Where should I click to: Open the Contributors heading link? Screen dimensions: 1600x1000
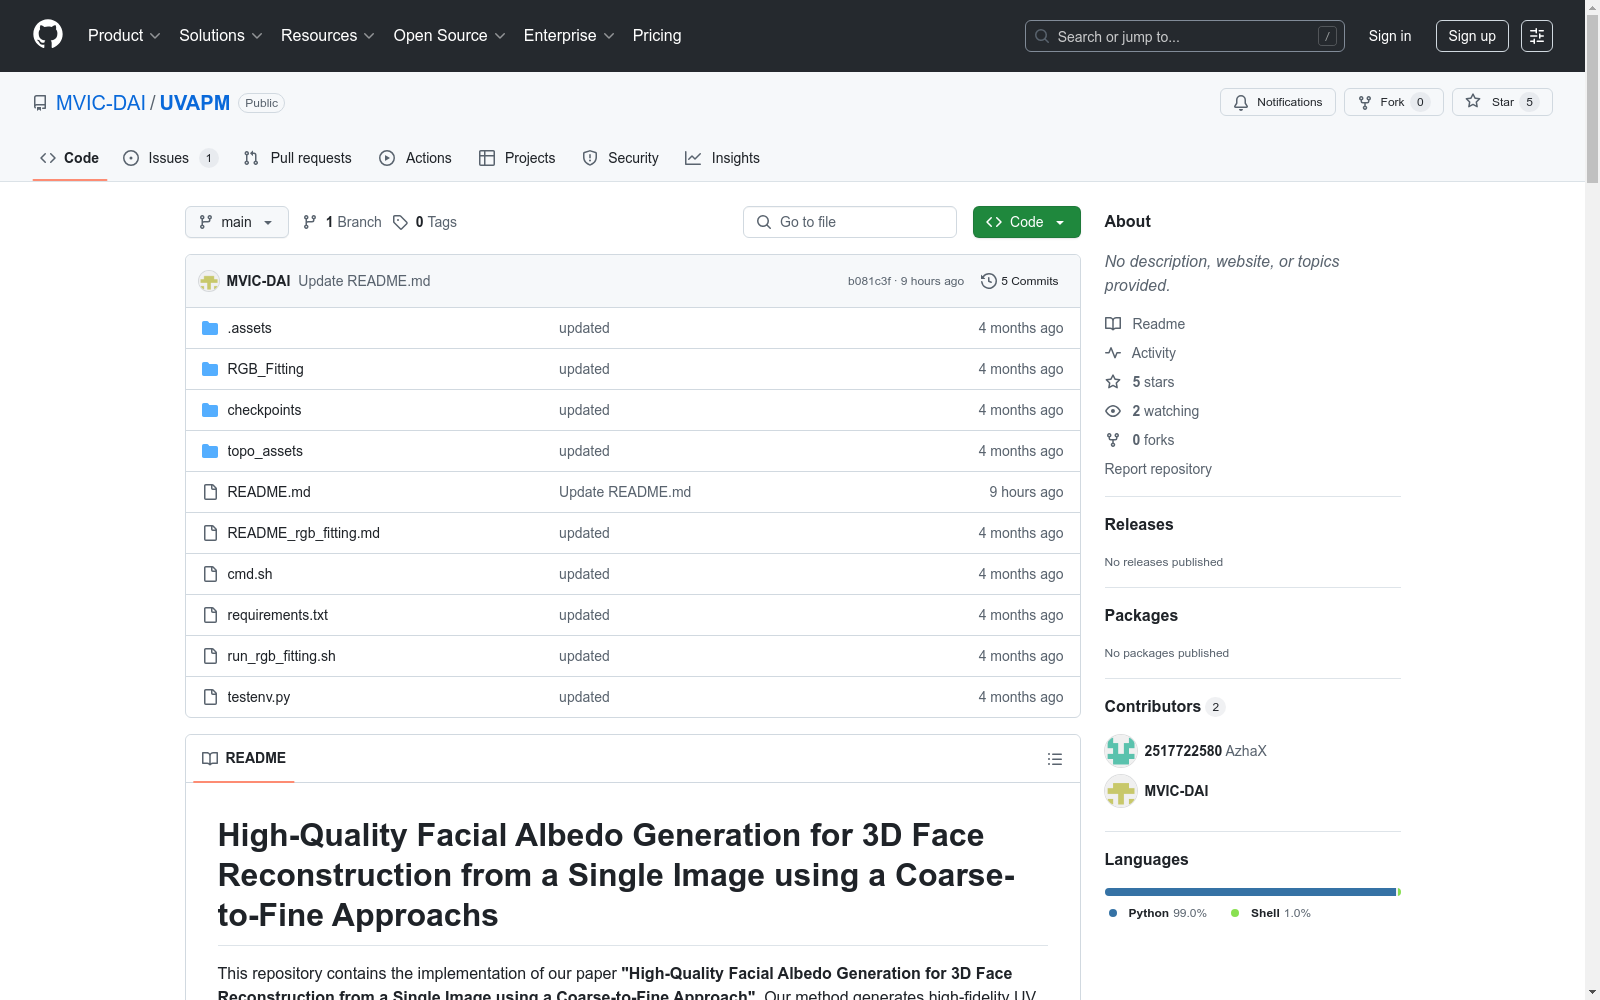coord(1165,706)
